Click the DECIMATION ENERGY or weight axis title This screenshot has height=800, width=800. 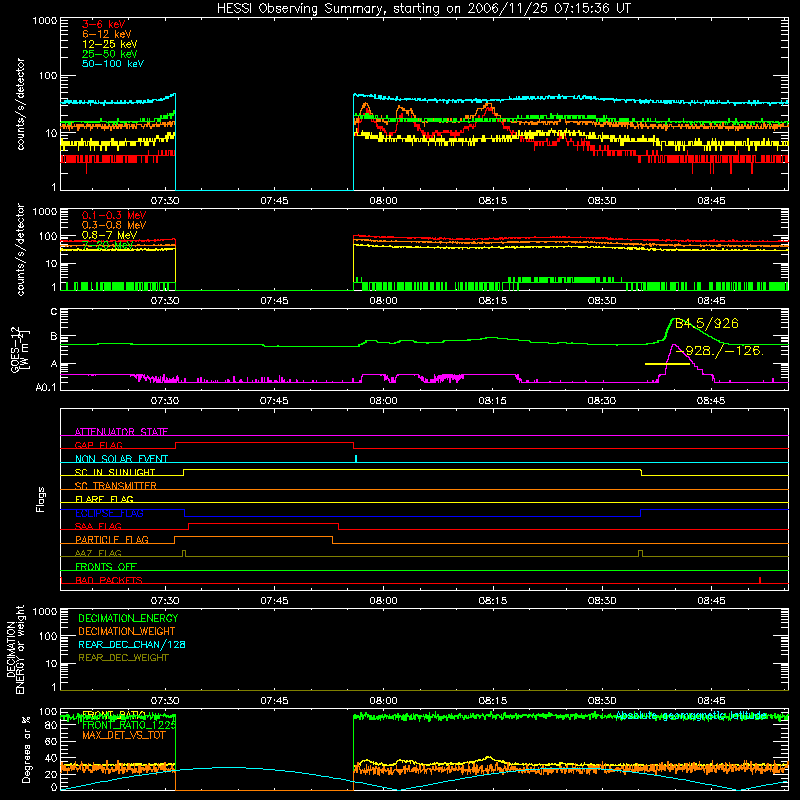[15, 649]
